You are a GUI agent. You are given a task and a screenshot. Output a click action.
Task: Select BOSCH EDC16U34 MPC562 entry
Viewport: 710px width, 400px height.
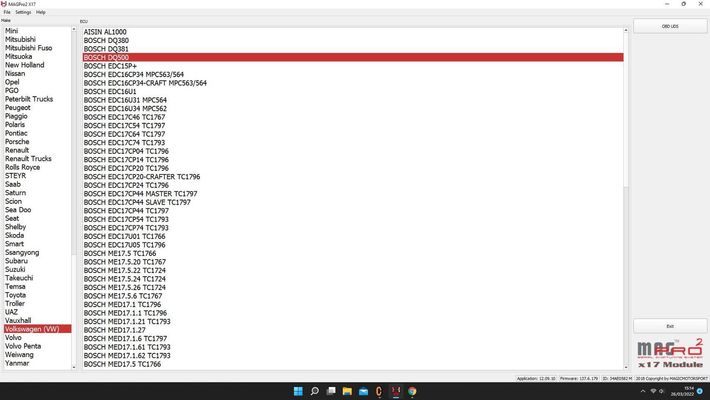tap(353, 108)
